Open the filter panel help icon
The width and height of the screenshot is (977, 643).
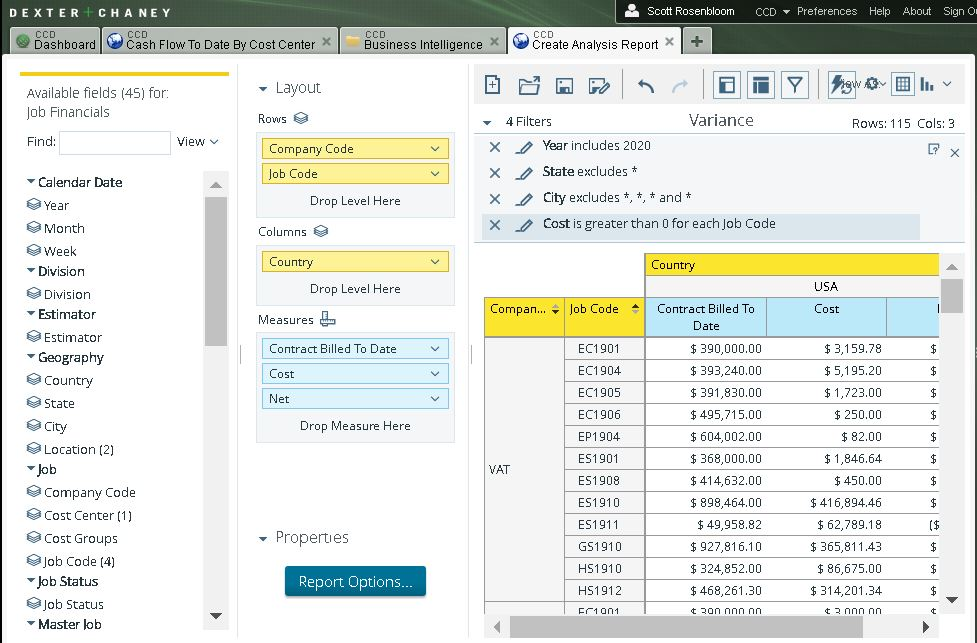tap(933, 149)
